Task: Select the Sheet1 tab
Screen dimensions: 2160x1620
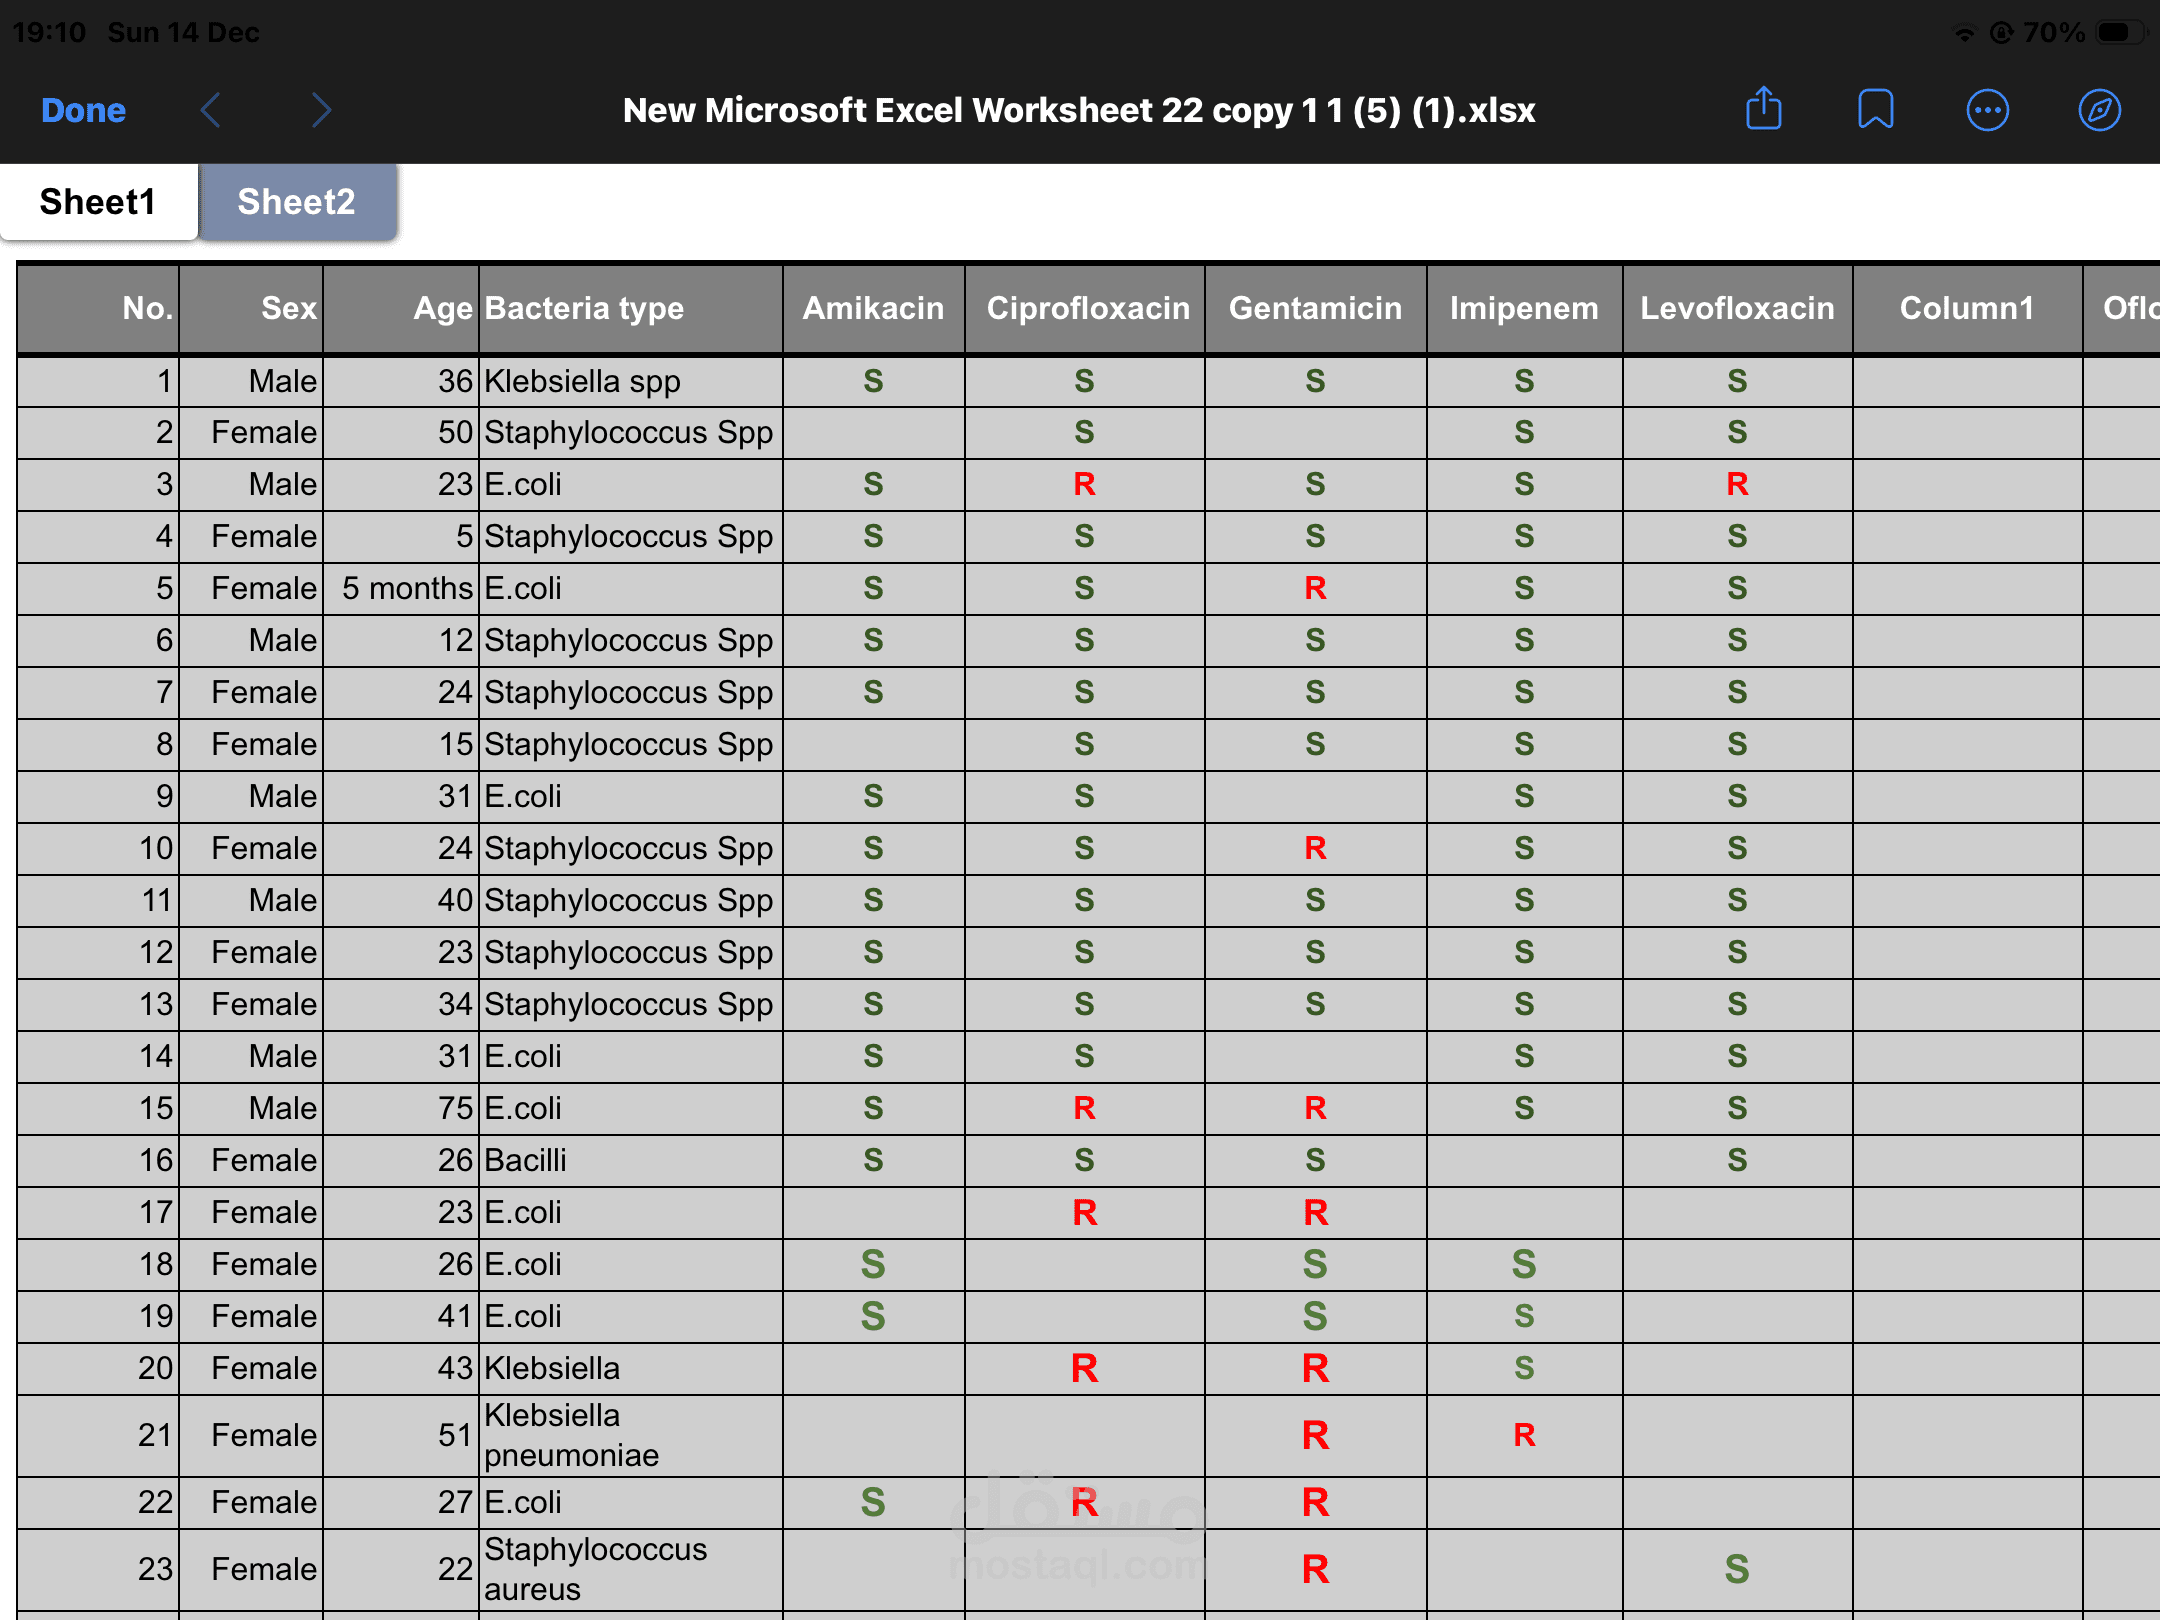Action: tap(98, 202)
